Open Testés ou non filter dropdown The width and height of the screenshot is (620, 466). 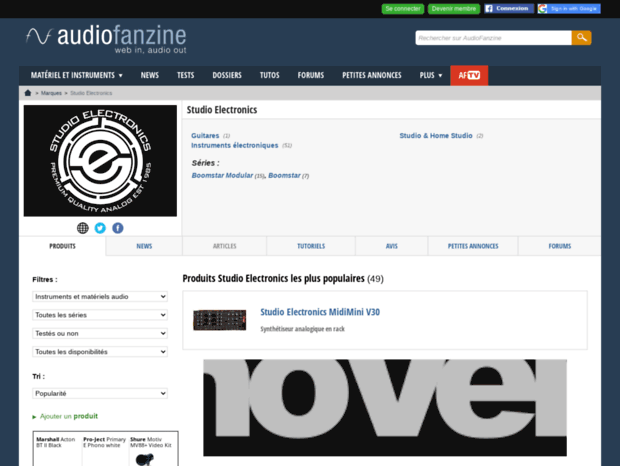click(x=100, y=333)
